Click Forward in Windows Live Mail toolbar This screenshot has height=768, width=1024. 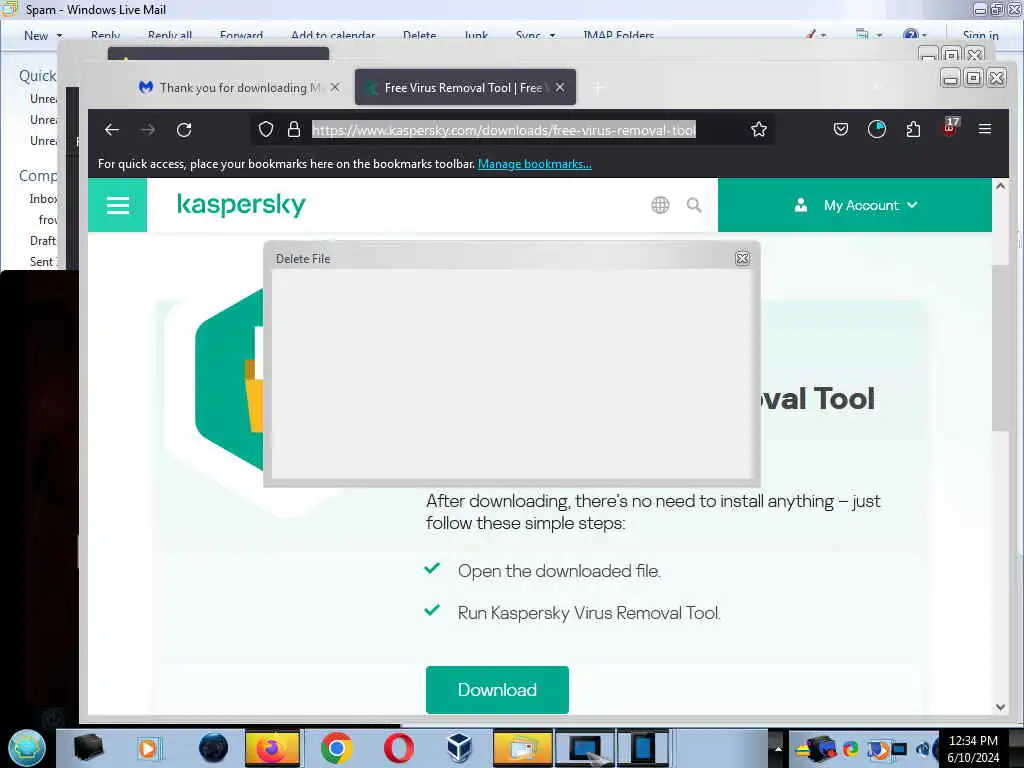pyautogui.click(x=242, y=35)
